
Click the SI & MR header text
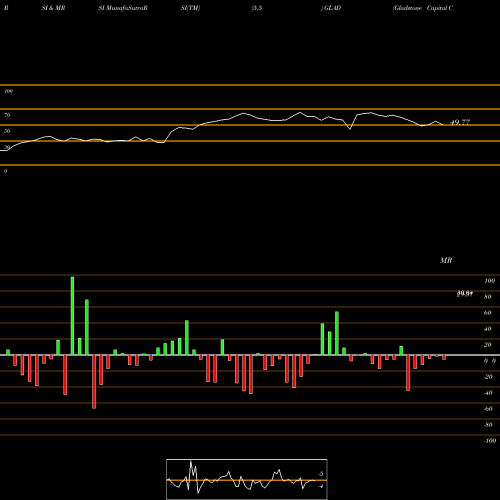click(53, 8)
